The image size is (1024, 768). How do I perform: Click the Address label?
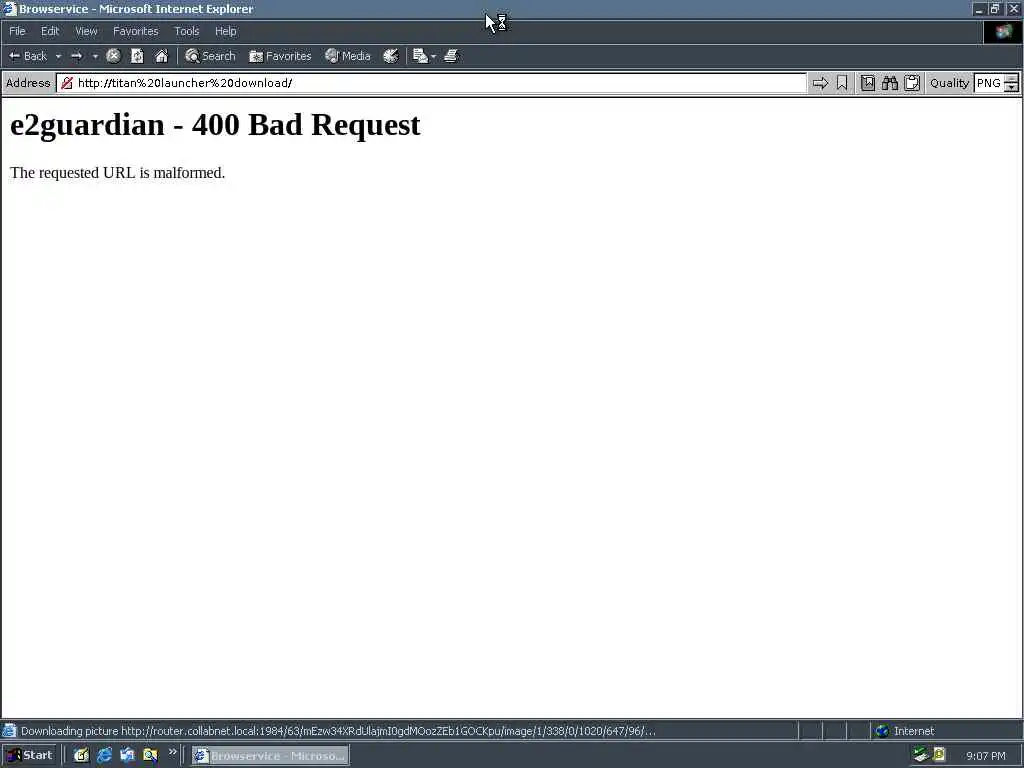pos(27,83)
